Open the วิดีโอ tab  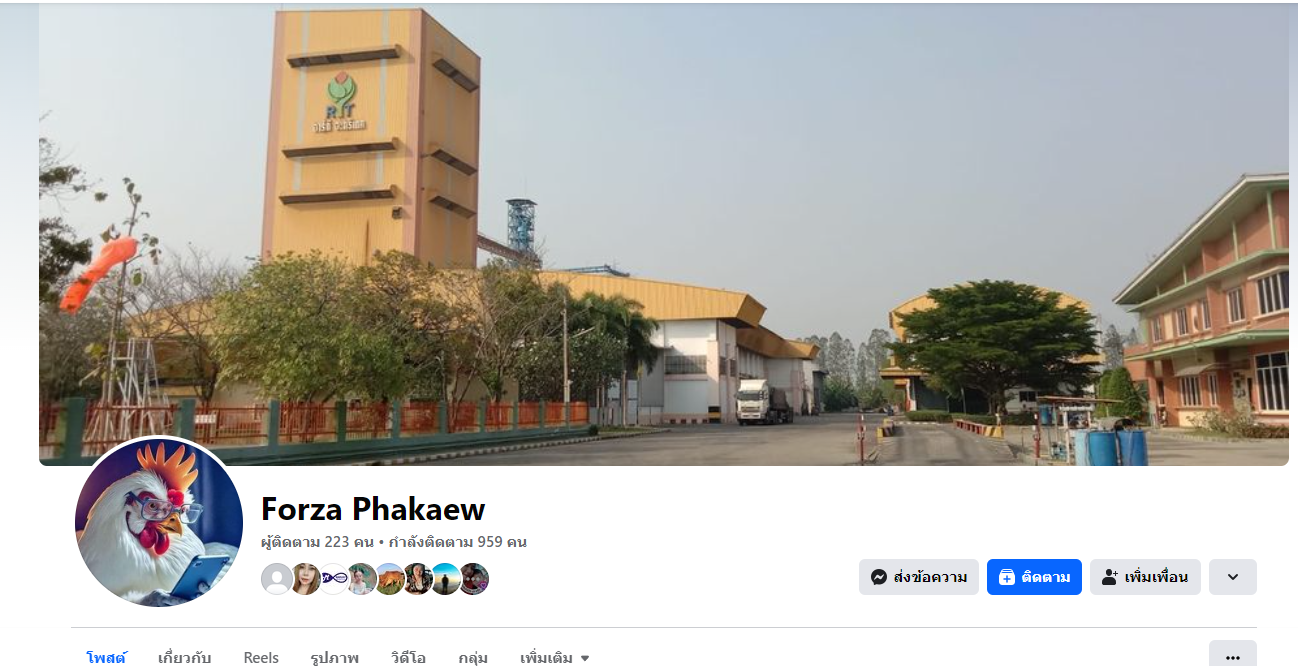408,657
